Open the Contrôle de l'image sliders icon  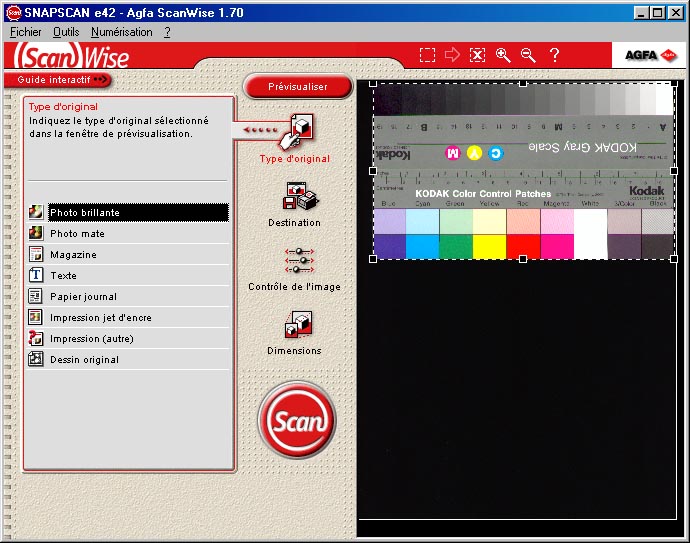click(299, 260)
